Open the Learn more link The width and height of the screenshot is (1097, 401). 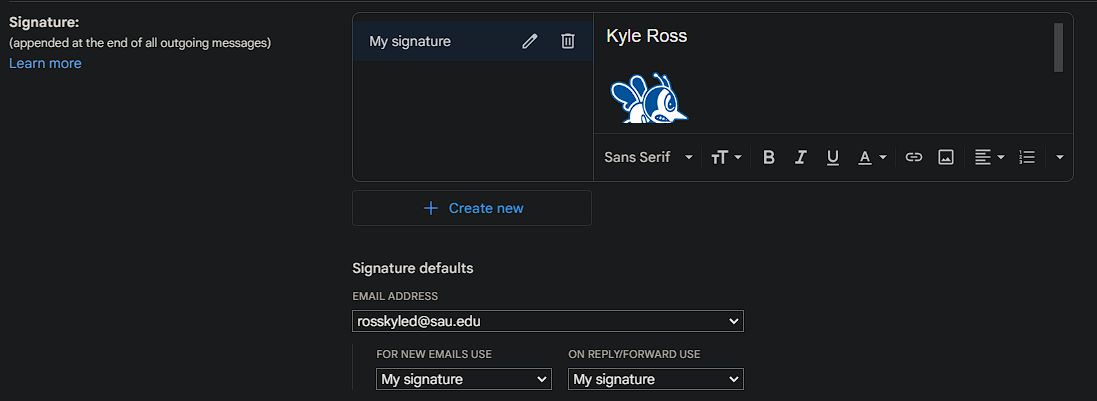tap(45, 64)
